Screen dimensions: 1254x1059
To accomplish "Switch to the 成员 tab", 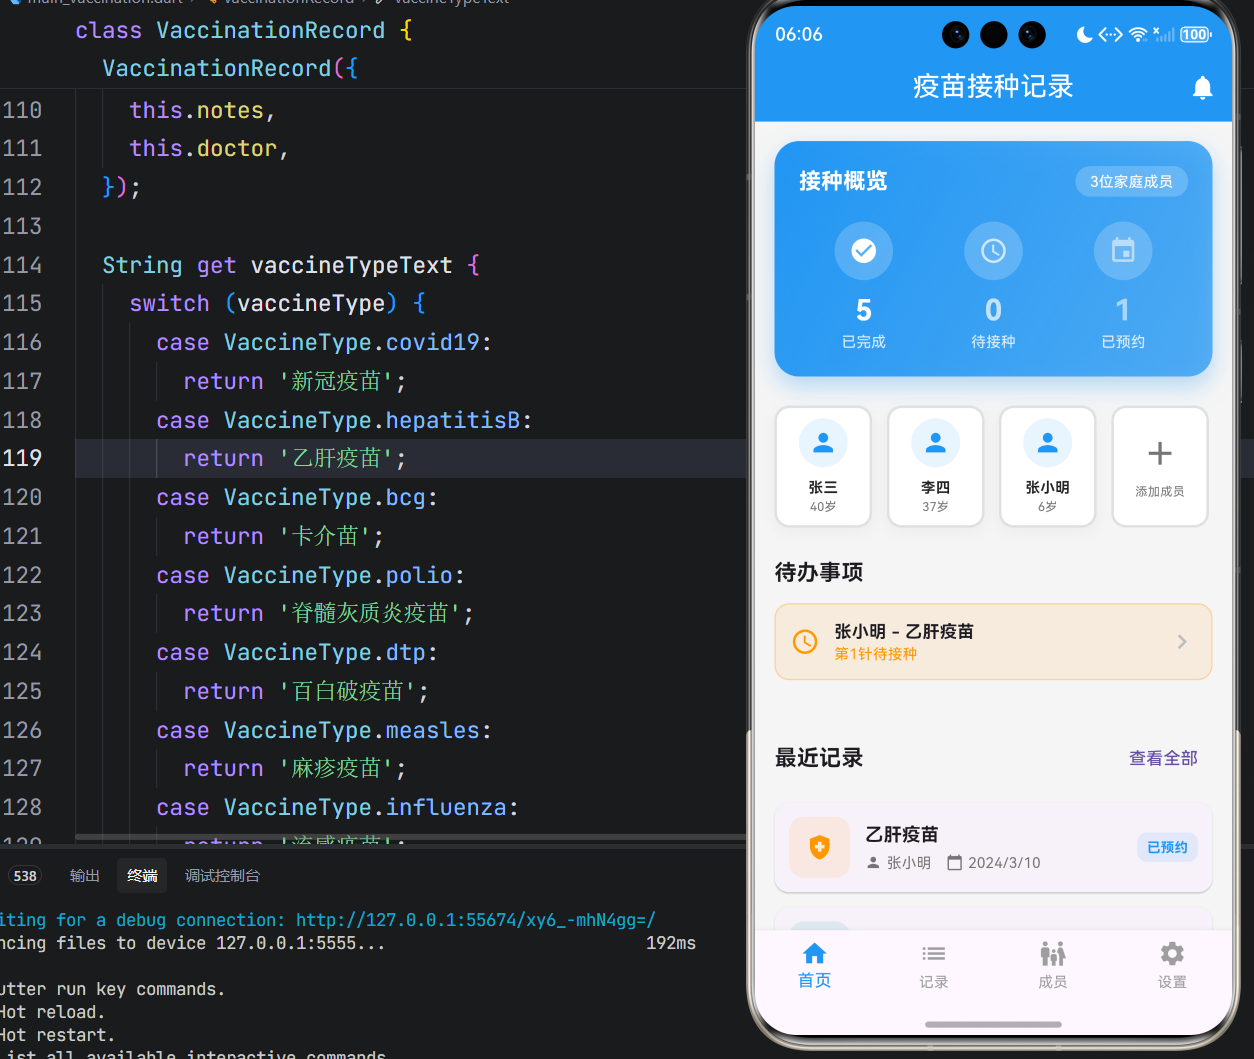I will pos(1053,966).
